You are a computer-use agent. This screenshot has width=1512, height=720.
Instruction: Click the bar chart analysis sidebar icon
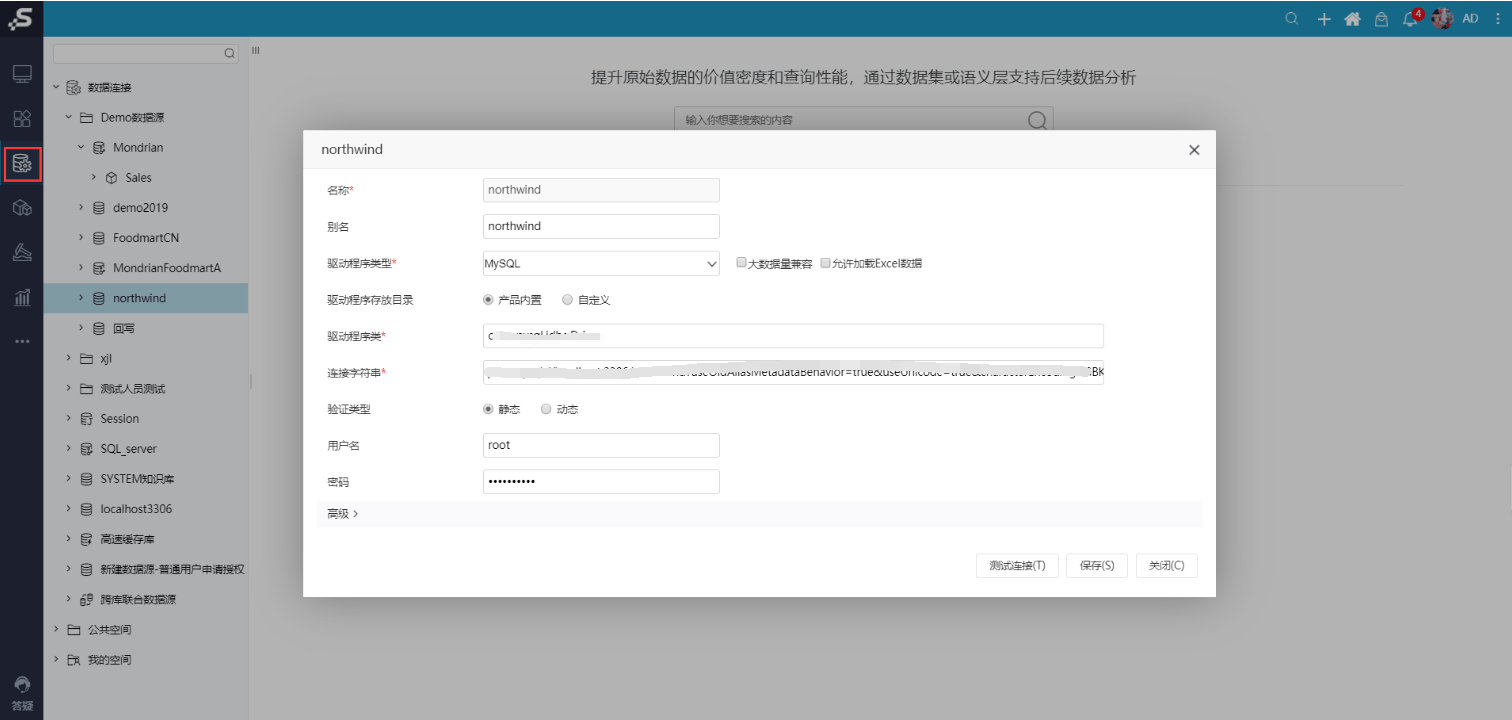[x=22, y=297]
